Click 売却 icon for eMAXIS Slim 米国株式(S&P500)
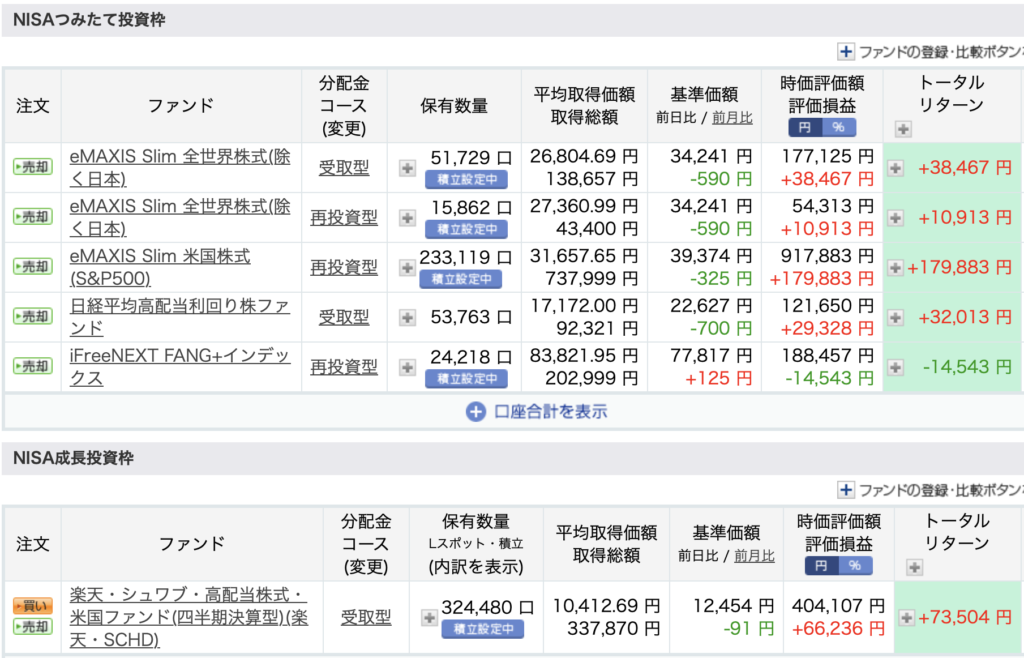This screenshot has height=658, width=1024. coord(31,267)
